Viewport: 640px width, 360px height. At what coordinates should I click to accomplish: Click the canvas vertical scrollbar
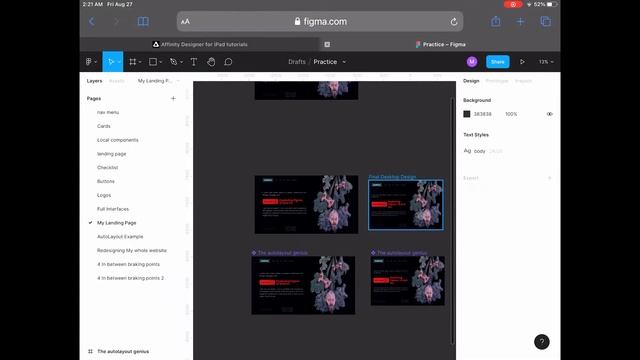coord(452,220)
